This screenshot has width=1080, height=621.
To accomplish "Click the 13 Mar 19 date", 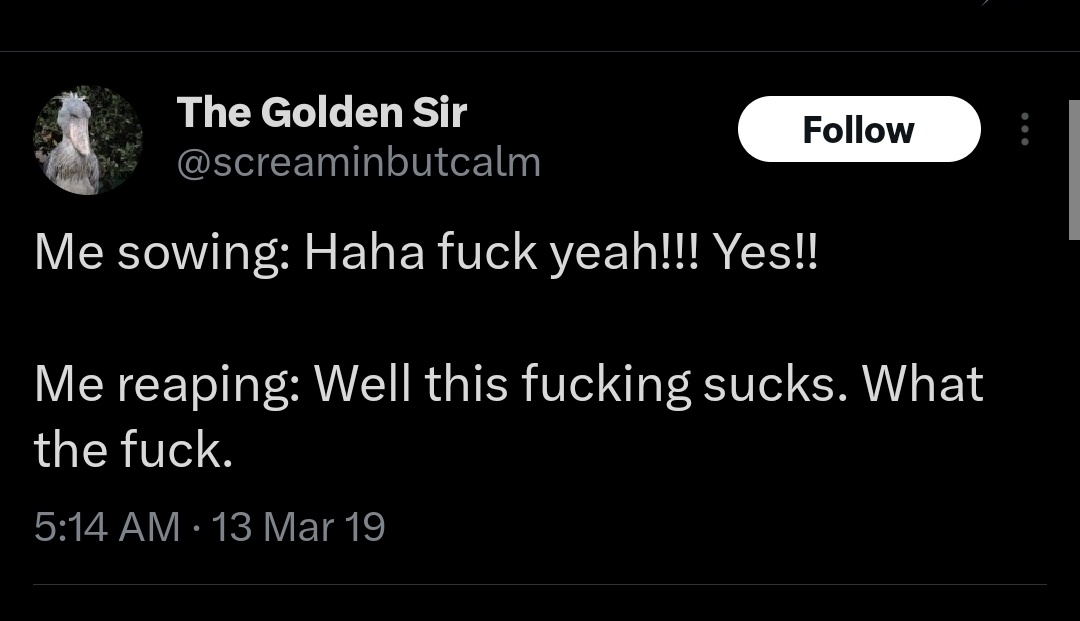I will [x=298, y=527].
